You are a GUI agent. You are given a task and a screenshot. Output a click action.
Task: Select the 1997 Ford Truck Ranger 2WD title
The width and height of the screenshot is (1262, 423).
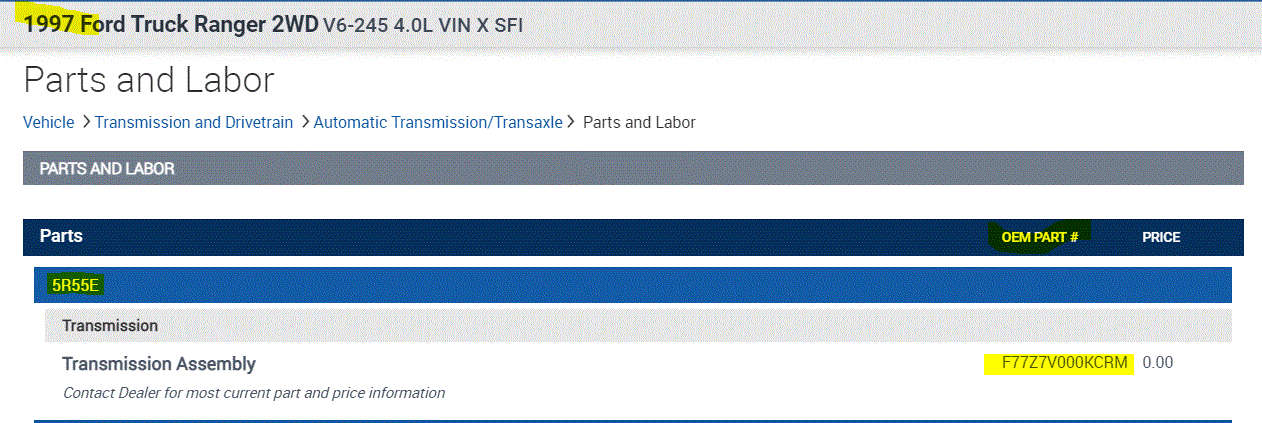point(169,24)
